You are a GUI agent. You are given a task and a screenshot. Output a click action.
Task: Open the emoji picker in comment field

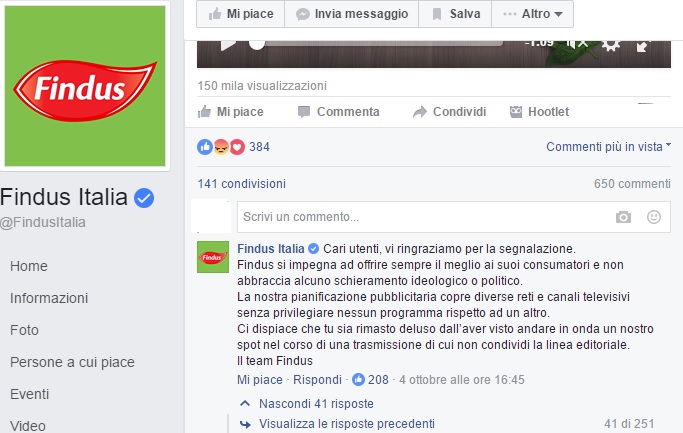click(x=654, y=217)
